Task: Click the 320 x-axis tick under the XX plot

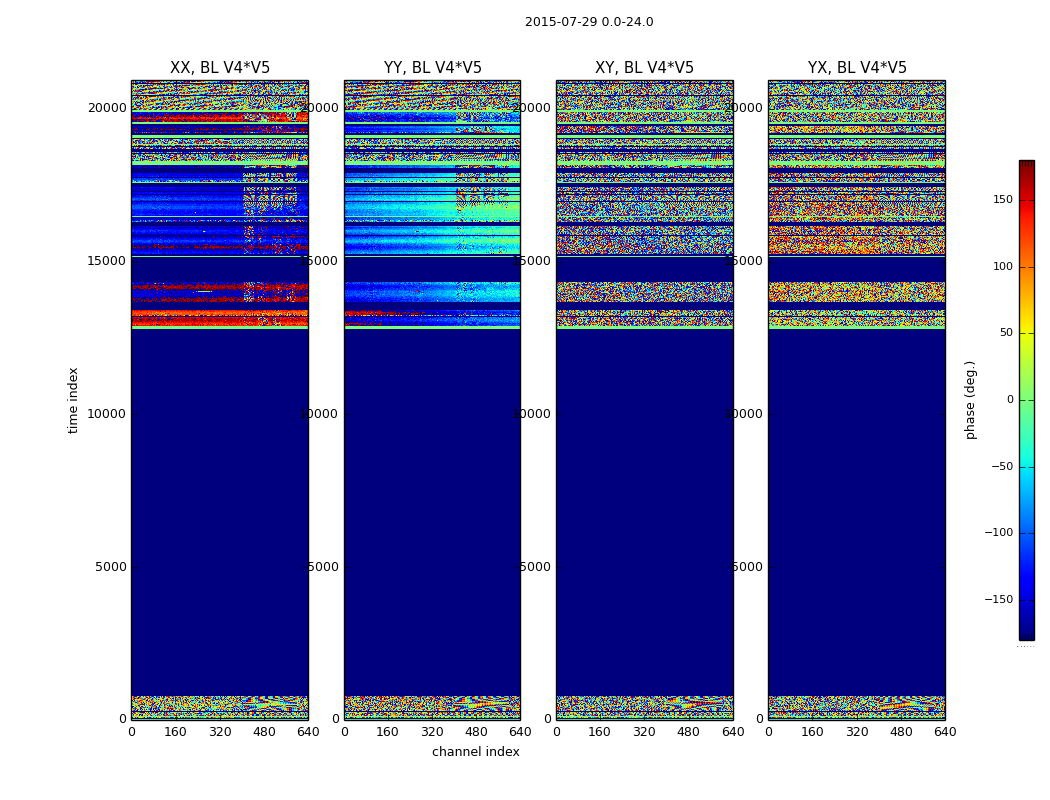Action: tap(220, 732)
